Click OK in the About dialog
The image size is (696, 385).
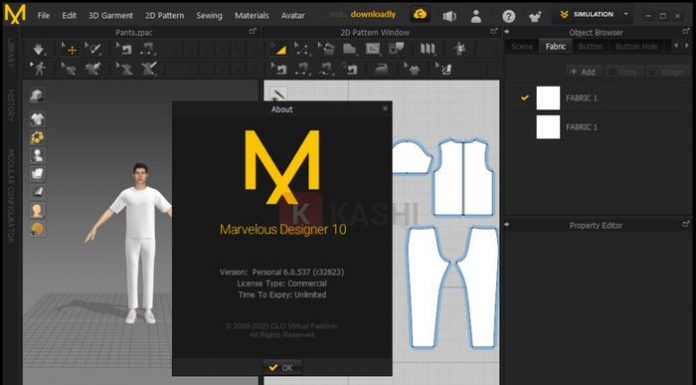[282, 368]
